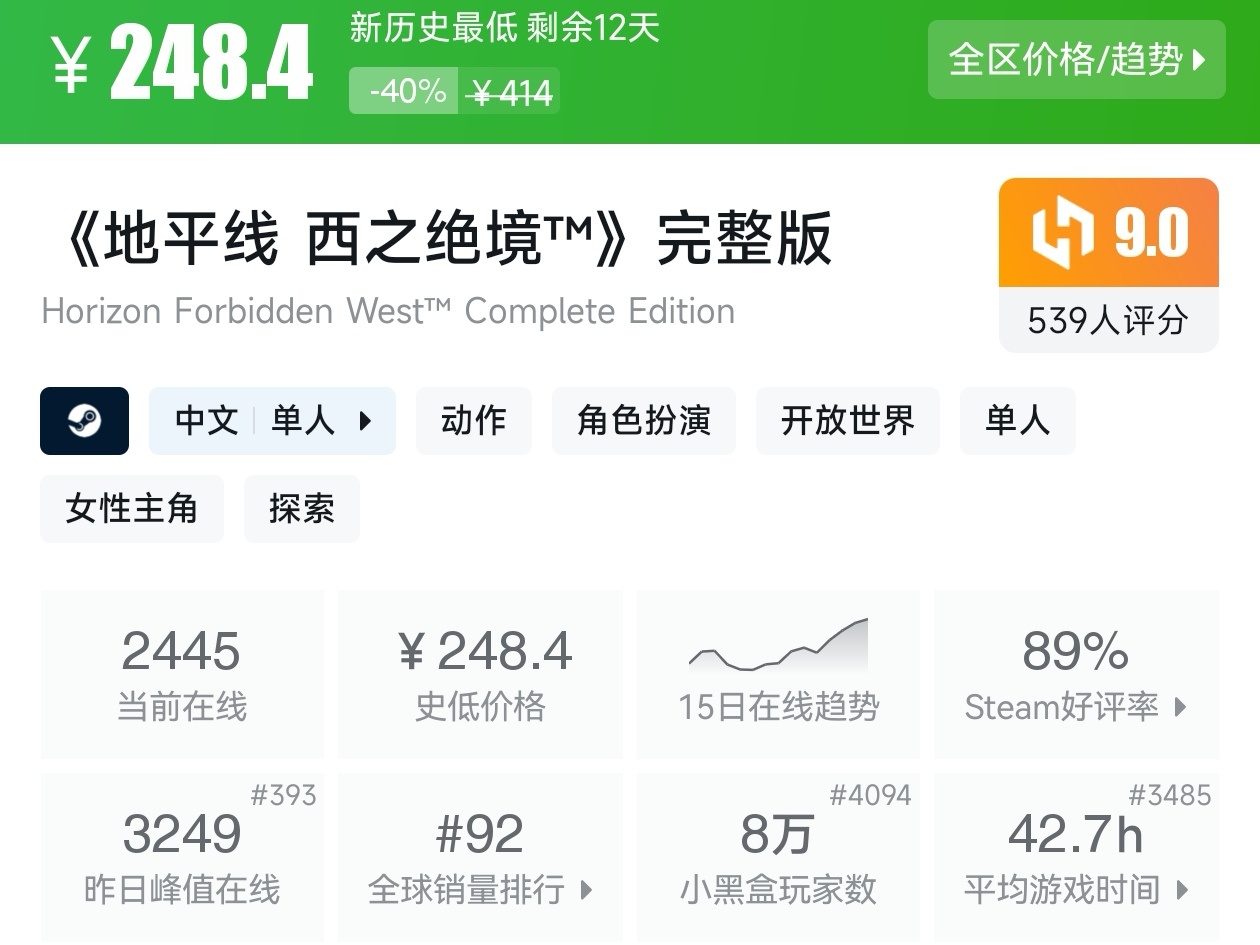The width and height of the screenshot is (1260, 945).
Task: Expand the Steam好评率 89% details
Action: click(1076, 674)
